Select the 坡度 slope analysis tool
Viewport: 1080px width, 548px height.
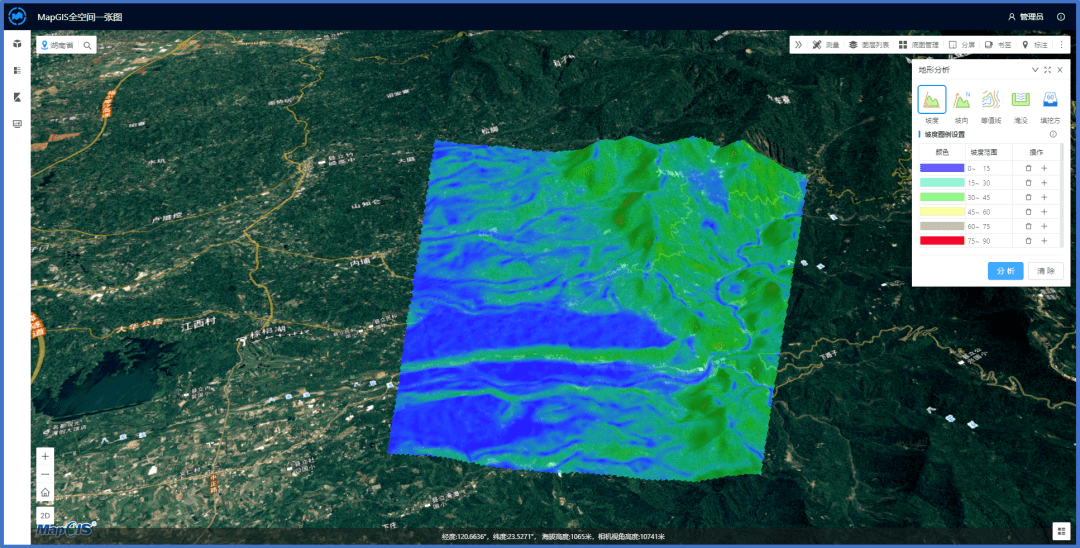pyautogui.click(x=932, y=100)
